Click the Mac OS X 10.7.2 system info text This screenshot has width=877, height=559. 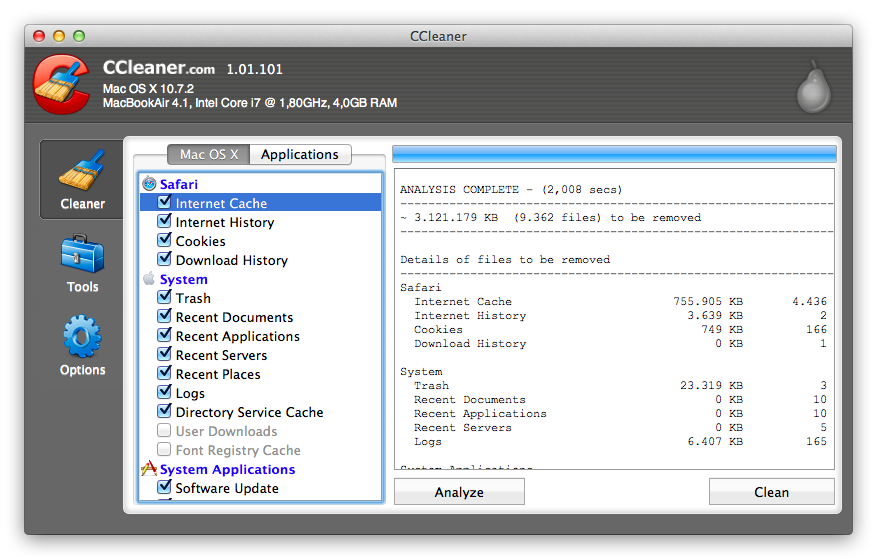point(148,89)
